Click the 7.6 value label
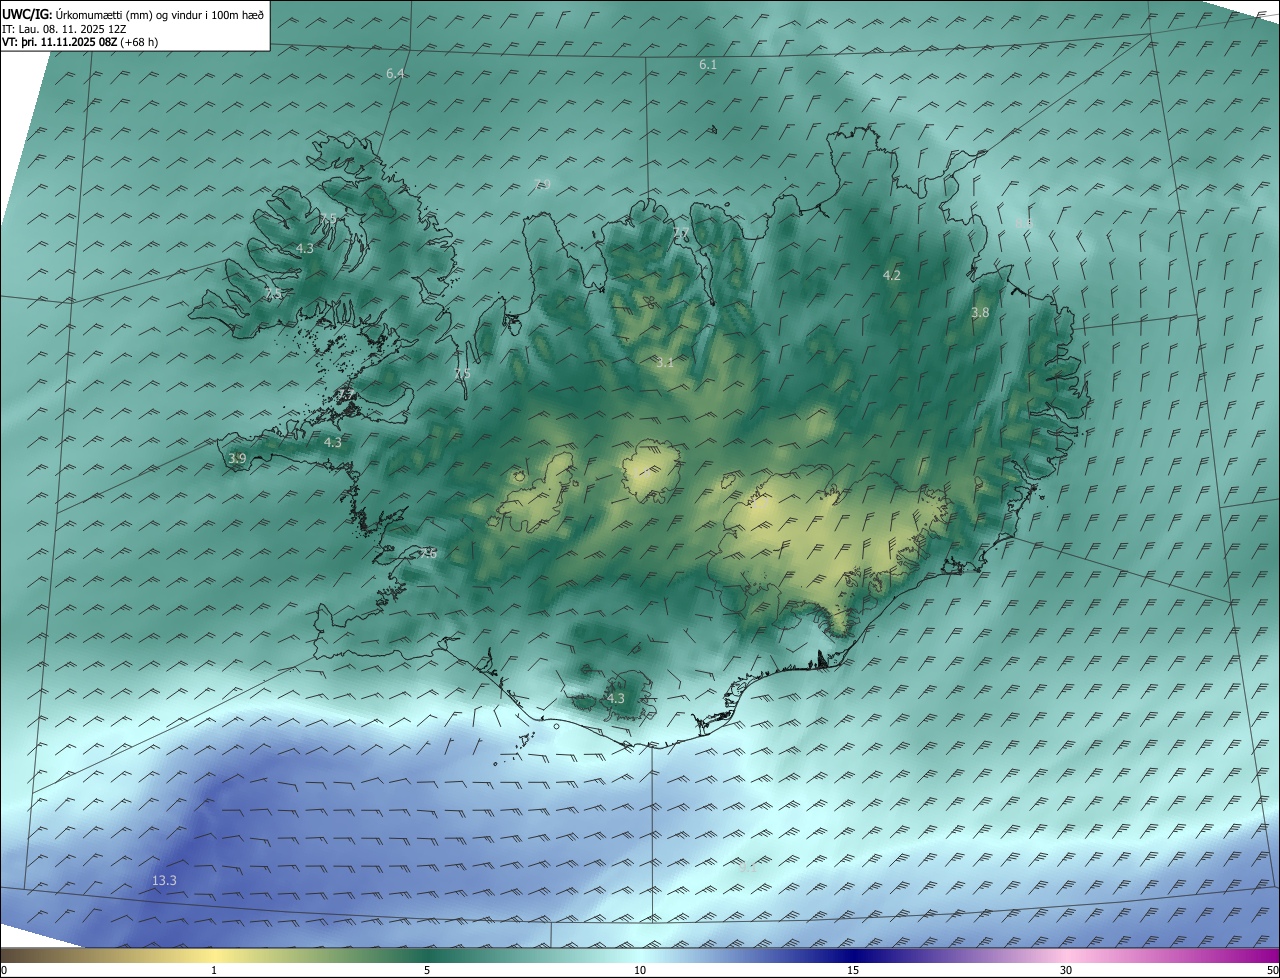This screenshot has width=1280, height=978. (x=429, y=552)
